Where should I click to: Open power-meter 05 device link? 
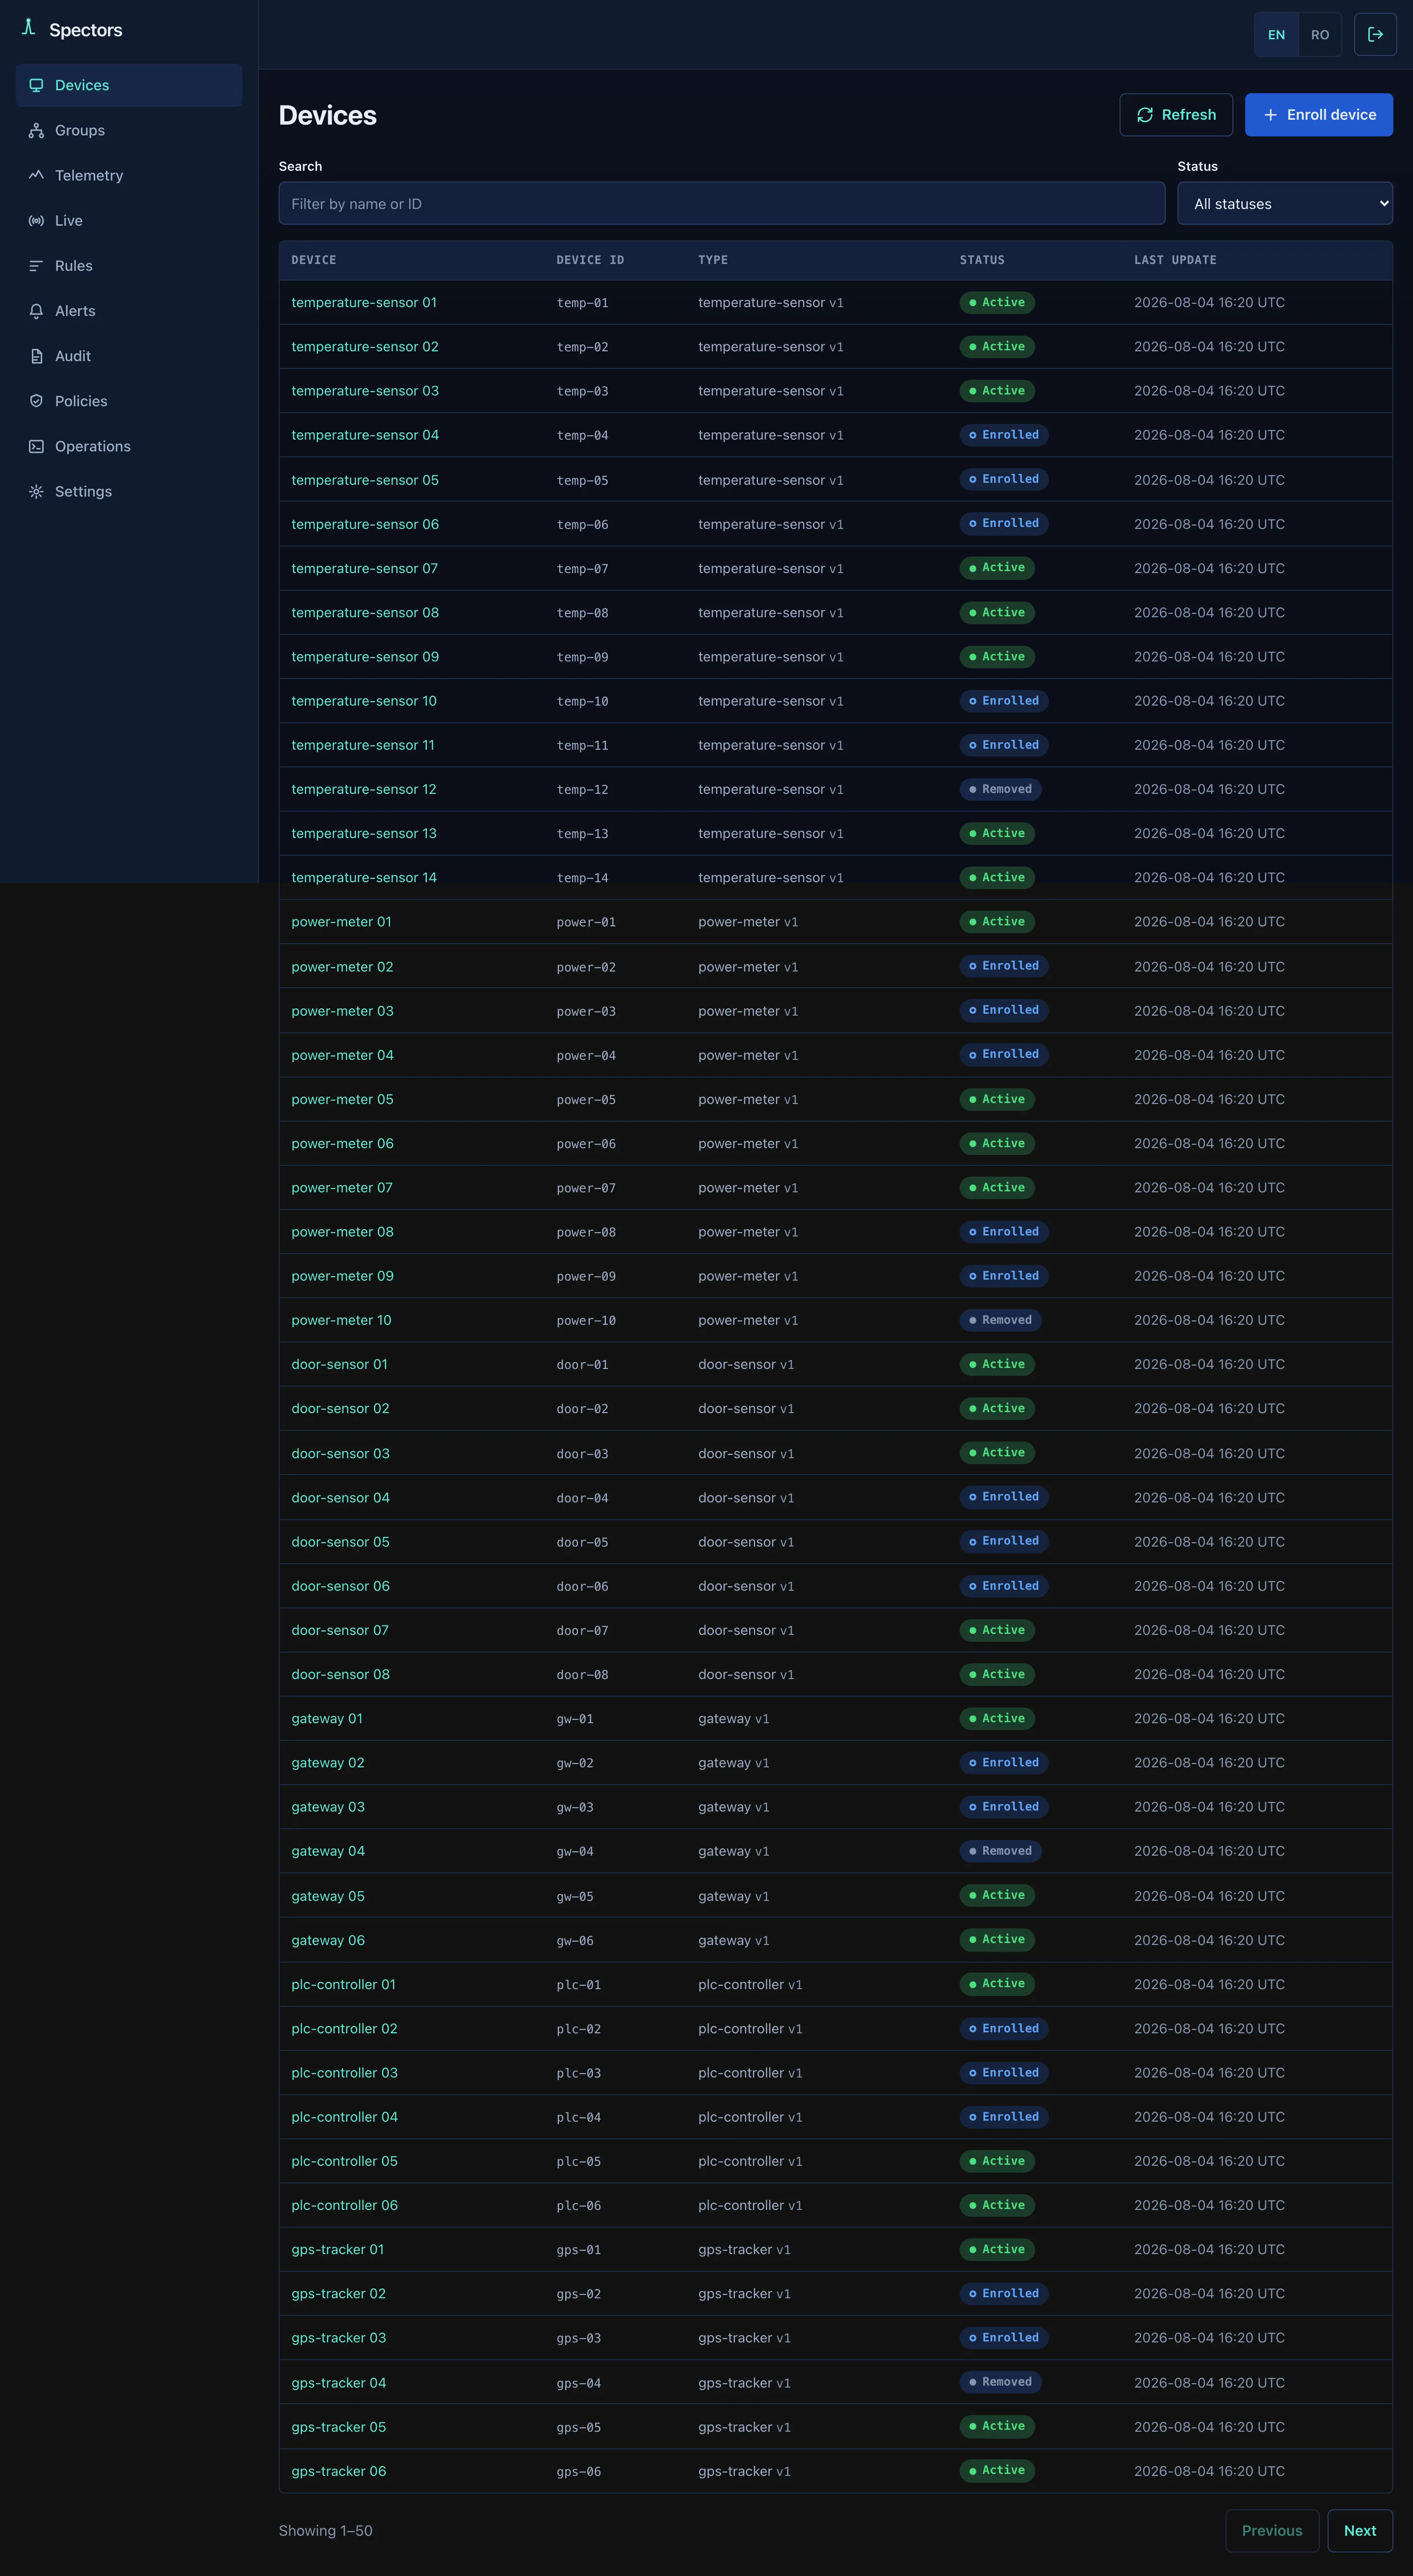coord(342,1099)
